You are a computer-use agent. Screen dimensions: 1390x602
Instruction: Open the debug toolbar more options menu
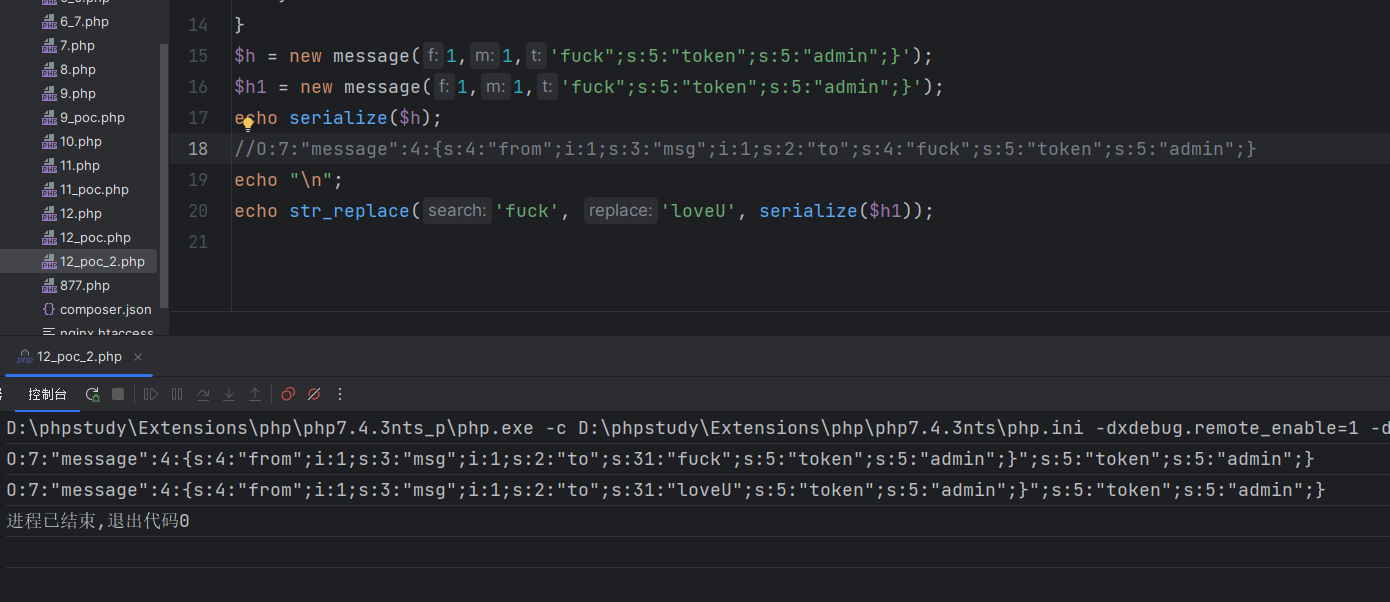coord(340,394)
